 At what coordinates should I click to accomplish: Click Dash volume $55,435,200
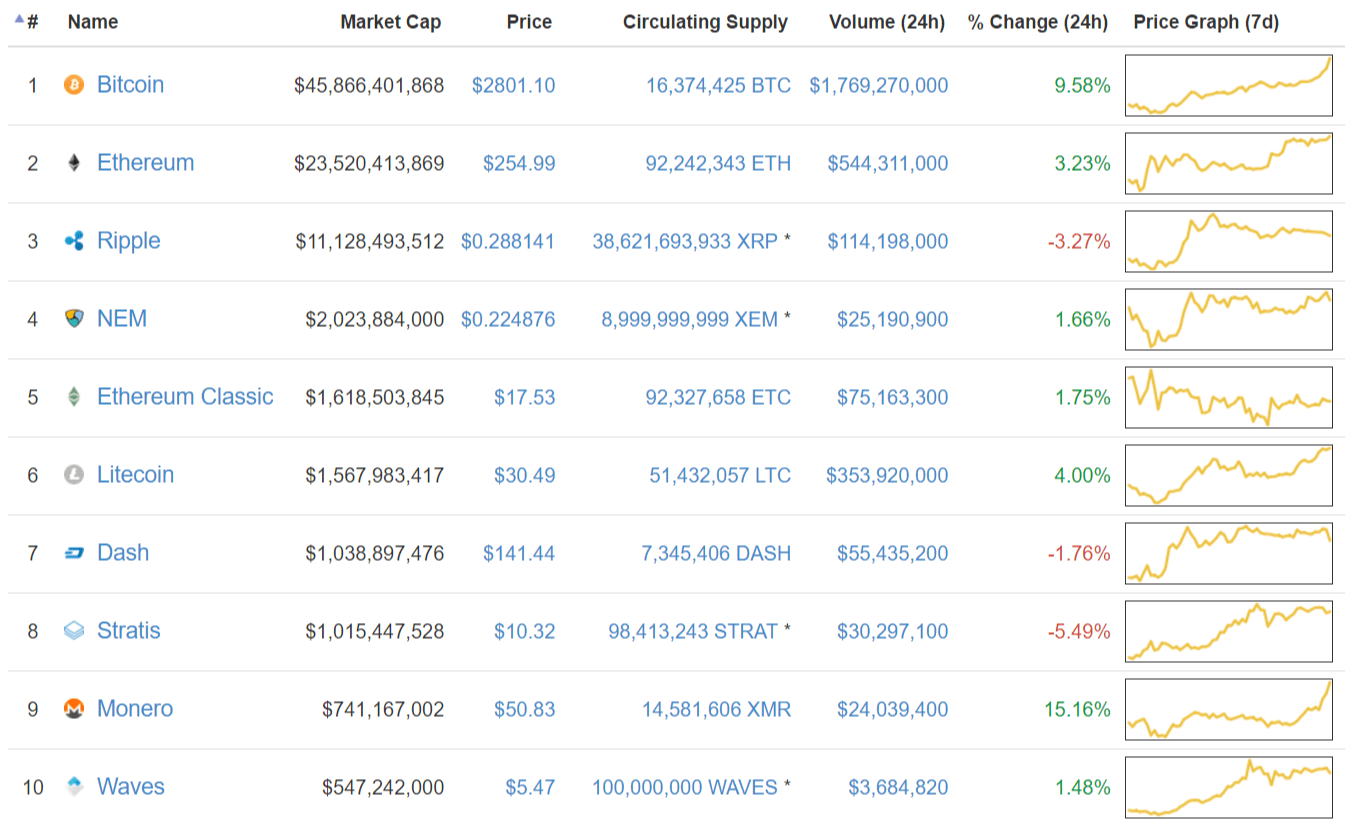(x=893, y=553)
